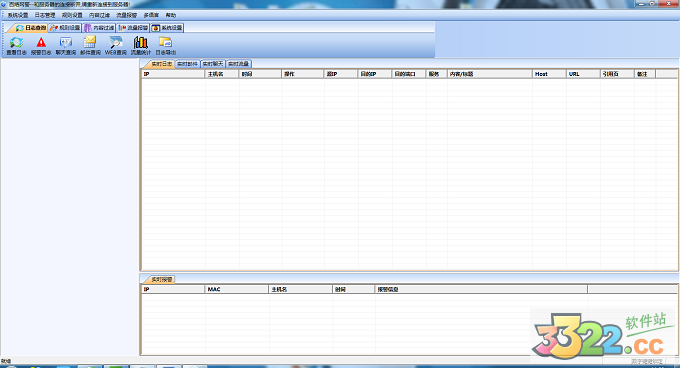The height and width of the screenshot is (368, 680).
Task: Click the 引用页 column header
Action: coord(617,74)
